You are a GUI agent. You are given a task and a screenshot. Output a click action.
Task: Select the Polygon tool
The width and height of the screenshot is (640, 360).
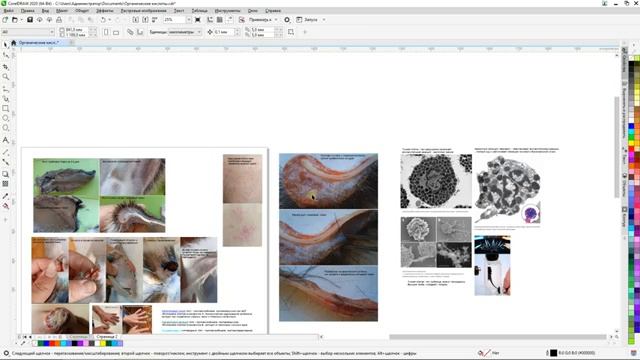[5, 128]
